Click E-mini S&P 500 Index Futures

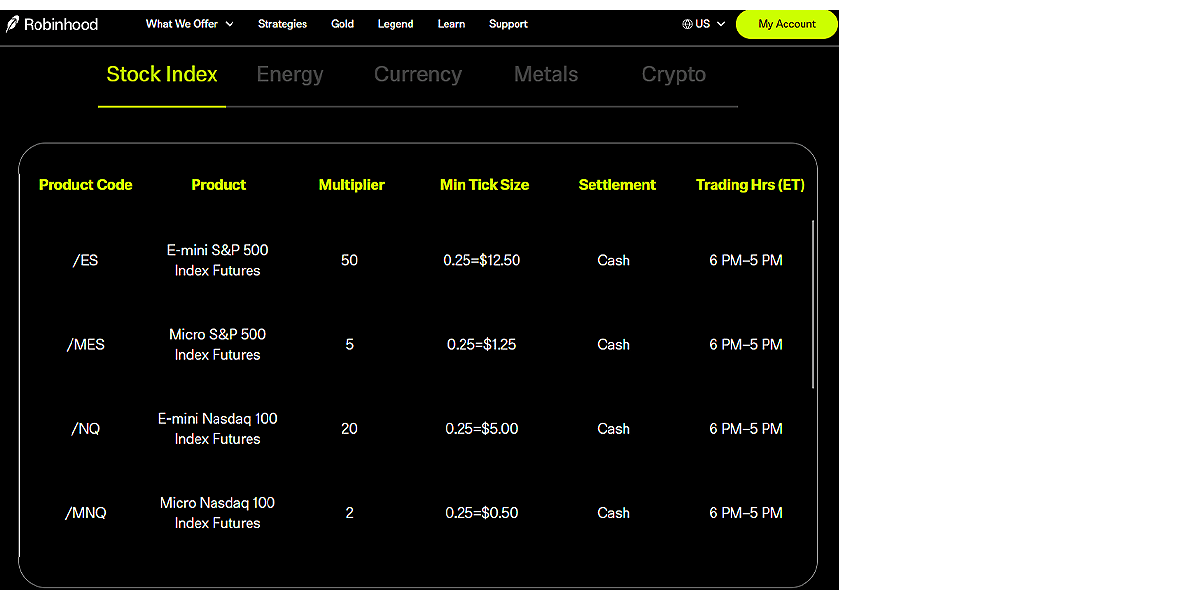click(217, 260)
